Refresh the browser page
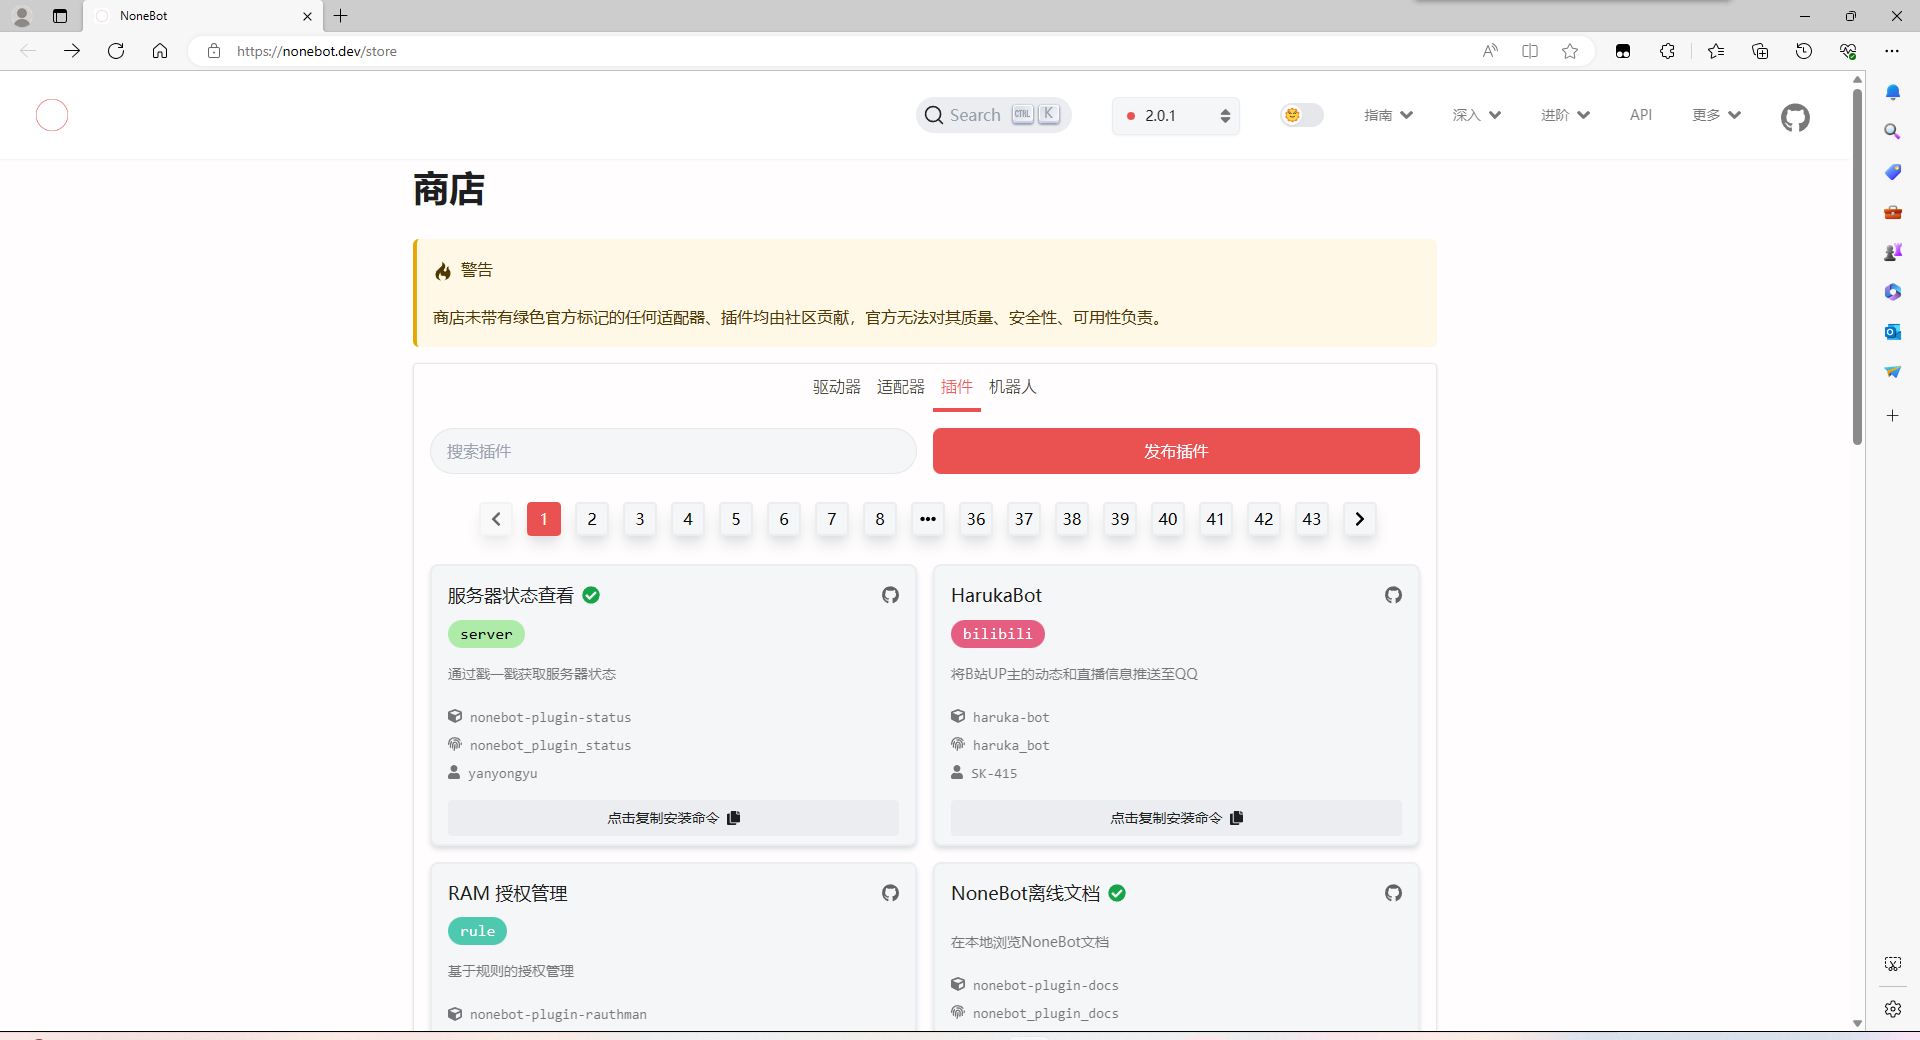 point(116,51)
